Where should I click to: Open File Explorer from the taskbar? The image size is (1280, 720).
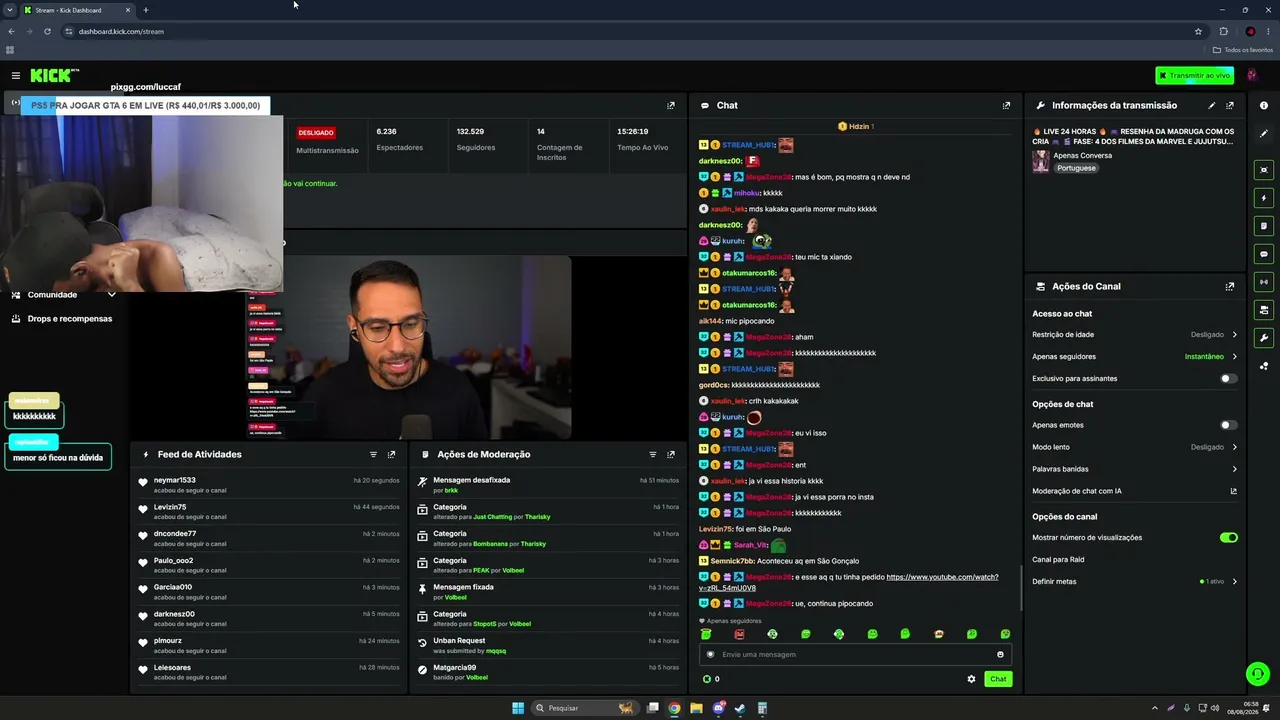(x=696, y=708)
